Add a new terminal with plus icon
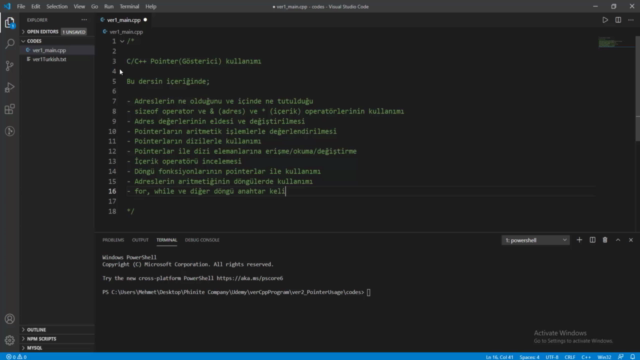This screenshot has height=360, width=640. coord(579,240)
